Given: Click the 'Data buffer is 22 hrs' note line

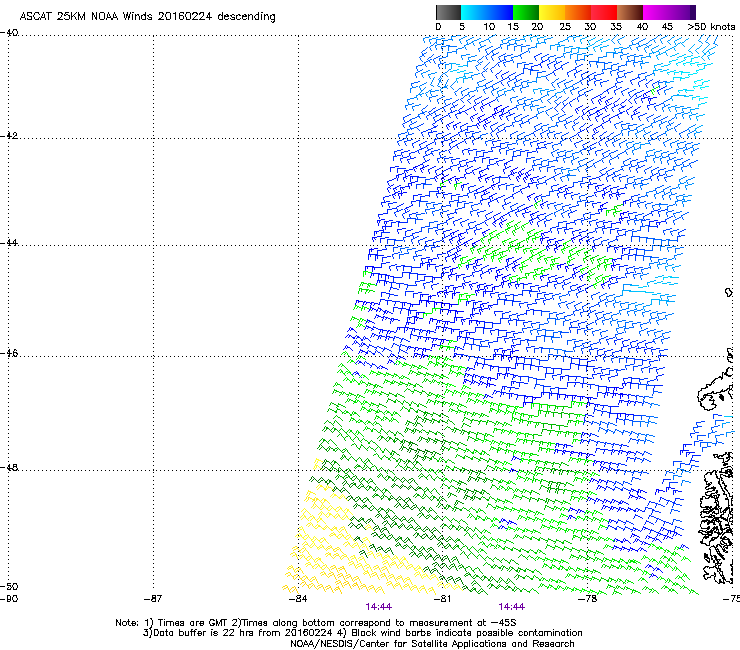Looking at the screenshot, I should [362, 633].
